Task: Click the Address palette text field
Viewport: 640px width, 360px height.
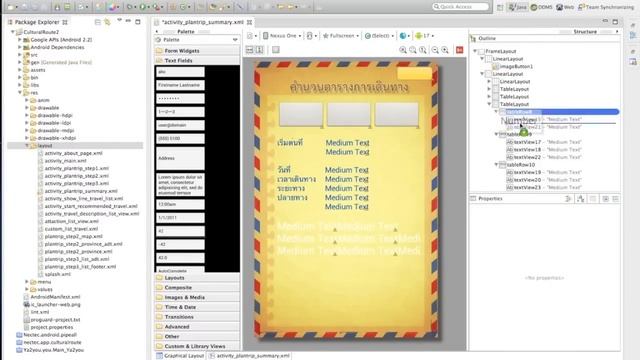Action: pos(180,158)
